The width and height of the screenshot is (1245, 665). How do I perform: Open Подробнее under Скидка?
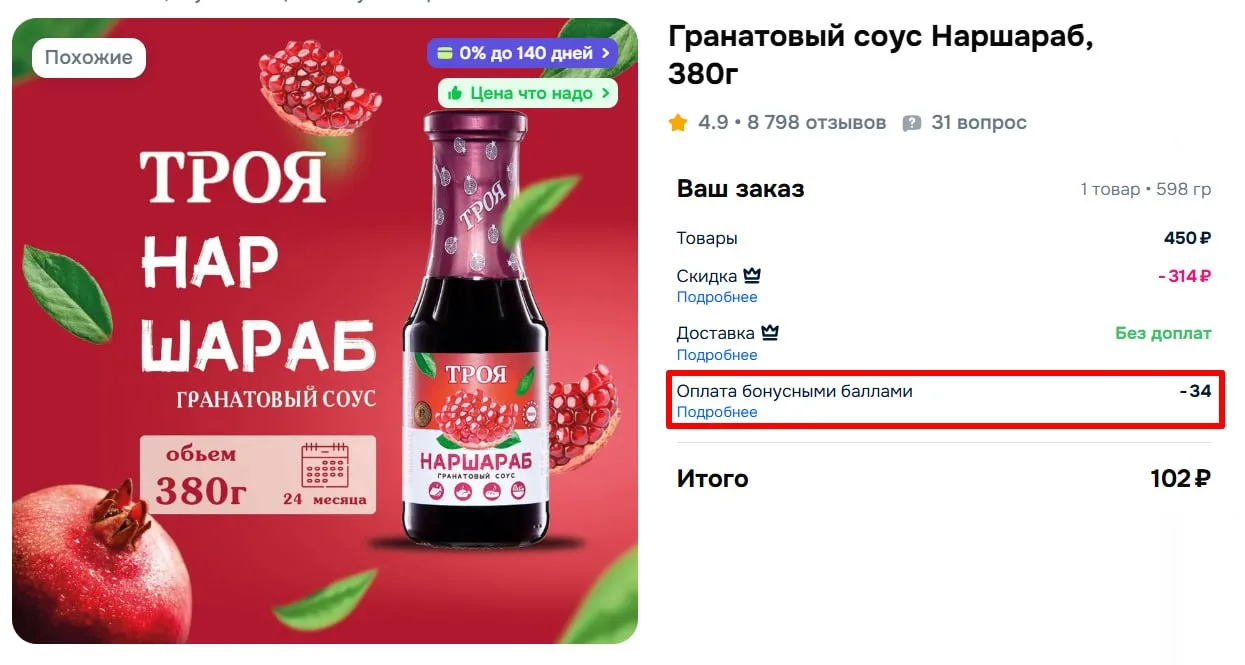tap(717, 297)
